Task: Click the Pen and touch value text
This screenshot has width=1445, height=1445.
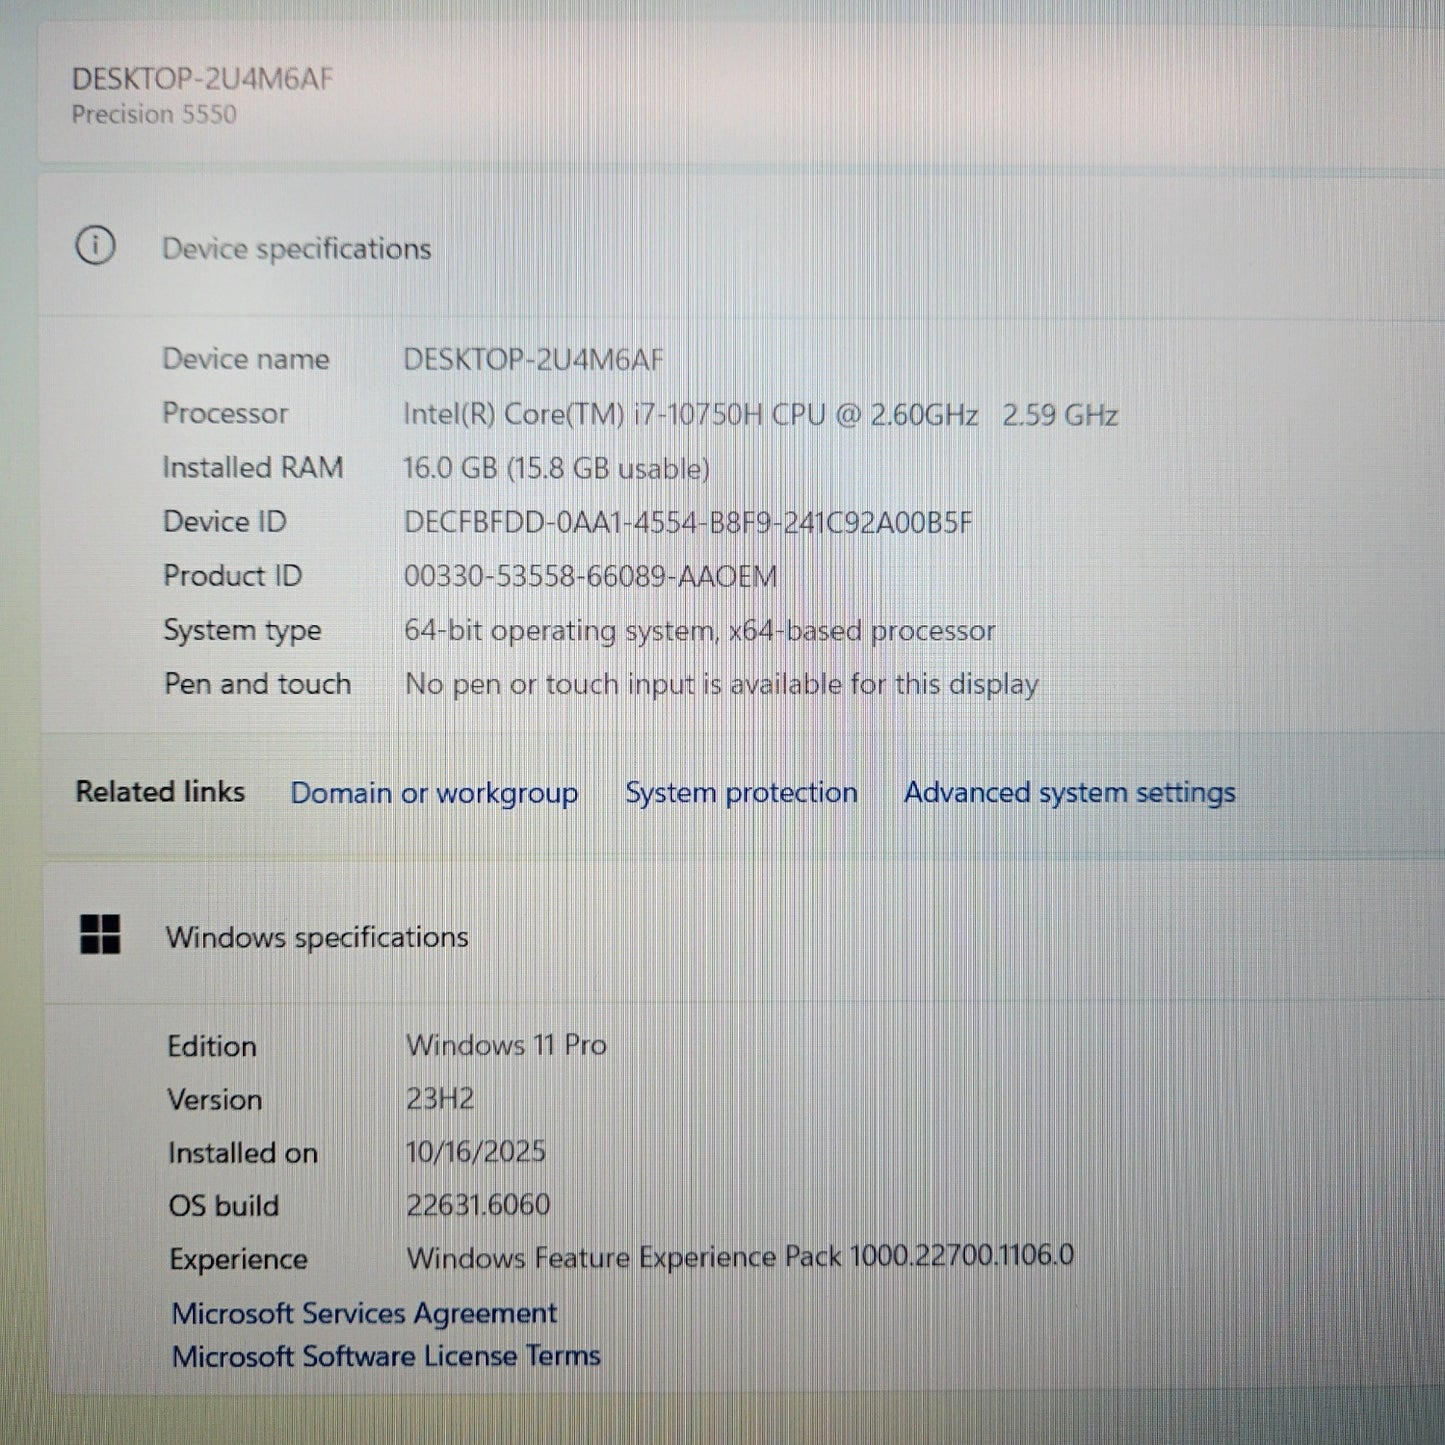Action: click(721, 685)
